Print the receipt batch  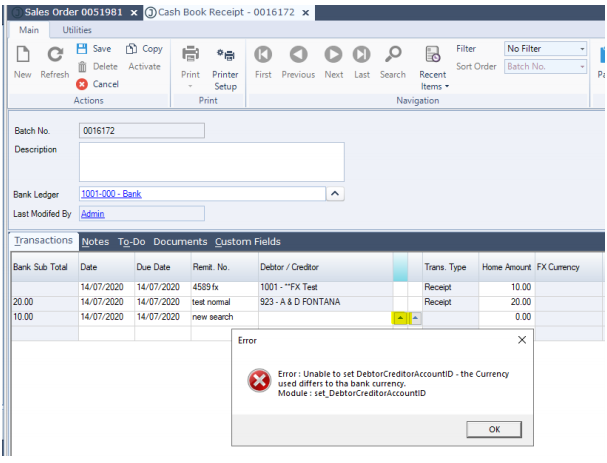tap(190, 61)
